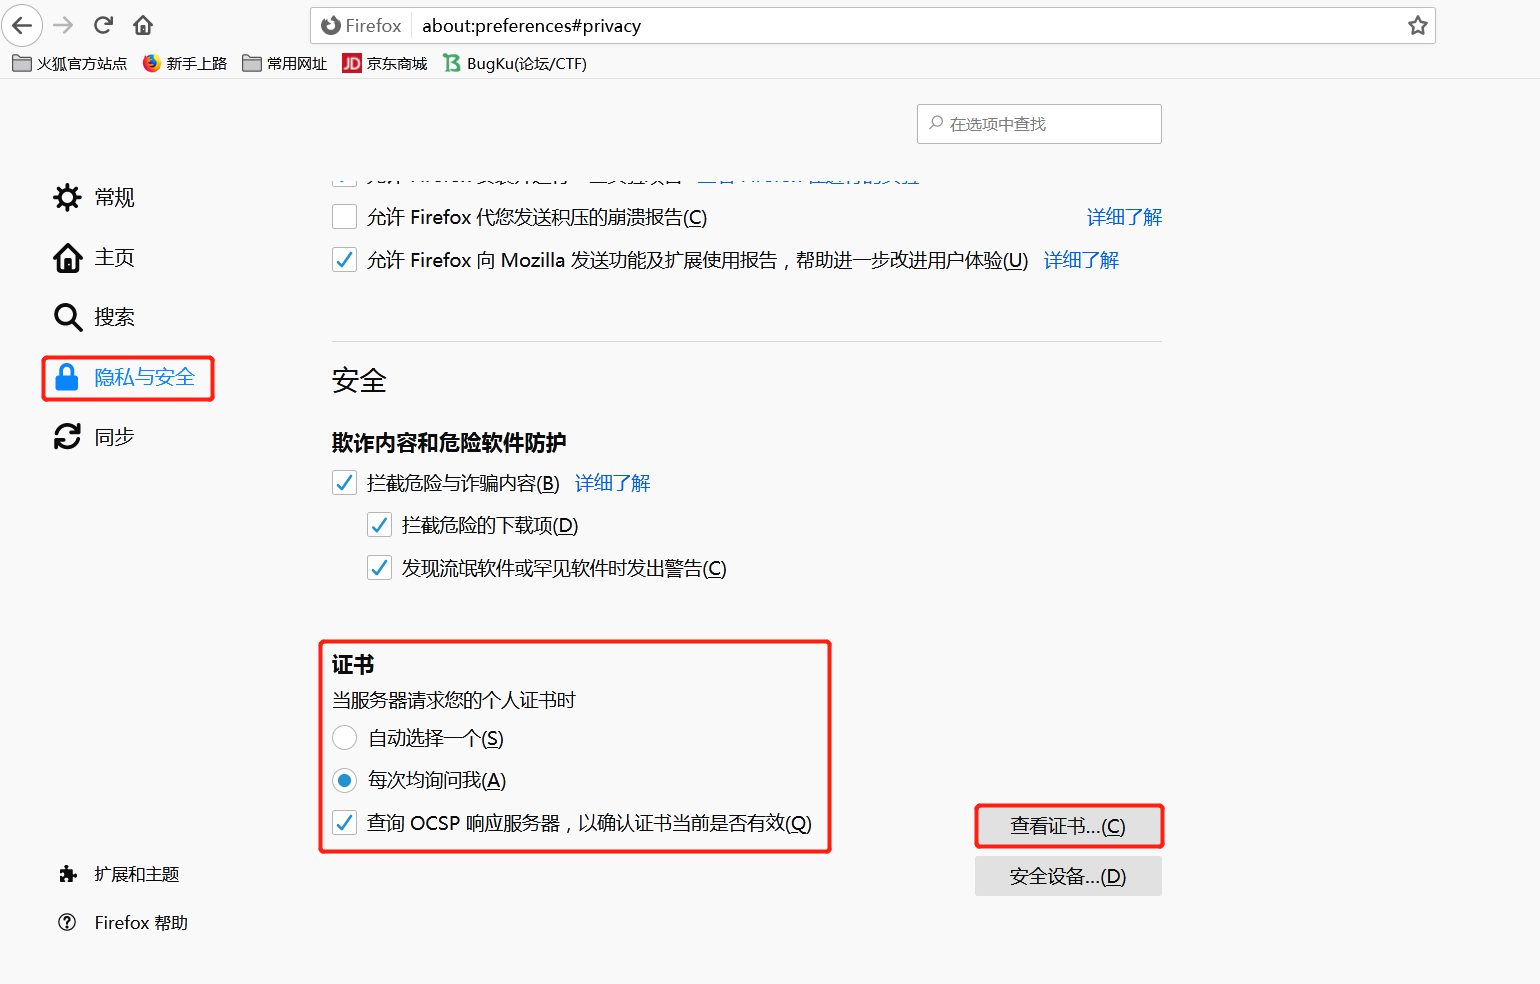
Task: Disable 拦截危险的下载项
Action: [x=379, y=524]
